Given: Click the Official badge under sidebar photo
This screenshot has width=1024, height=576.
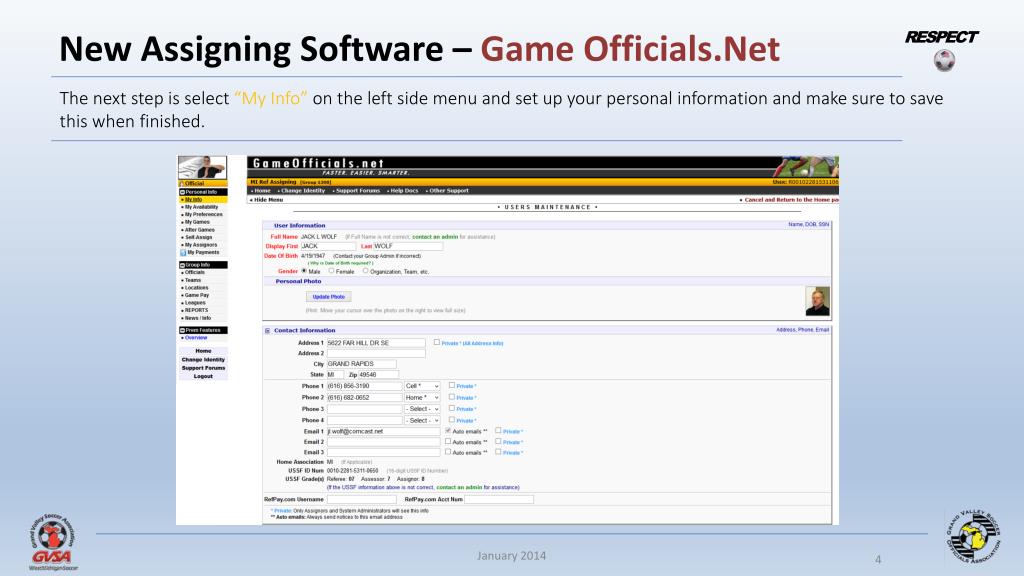Looking at the screenshot, I should (202, 184).
